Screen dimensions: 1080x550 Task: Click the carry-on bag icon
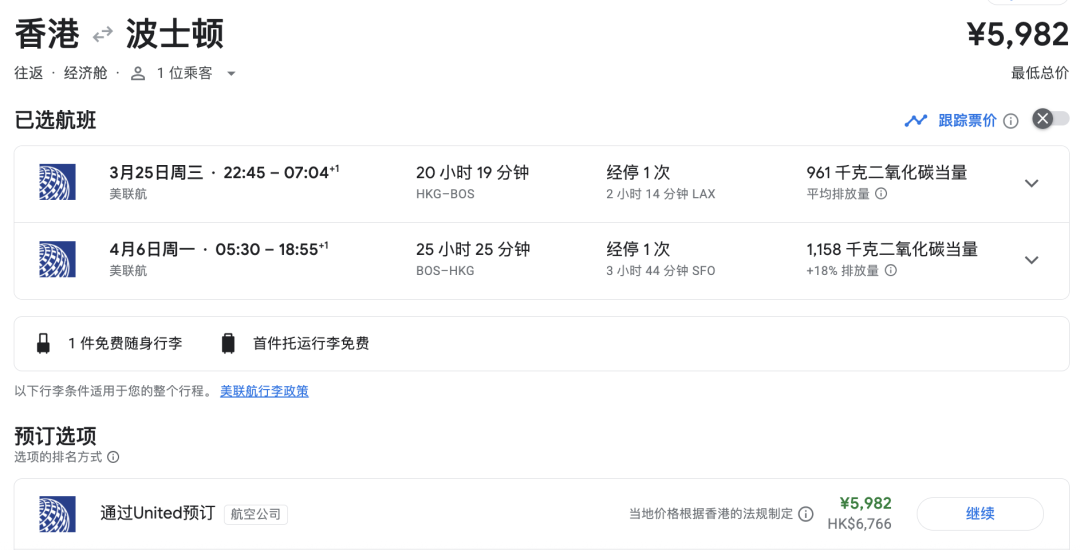(43, 344)
